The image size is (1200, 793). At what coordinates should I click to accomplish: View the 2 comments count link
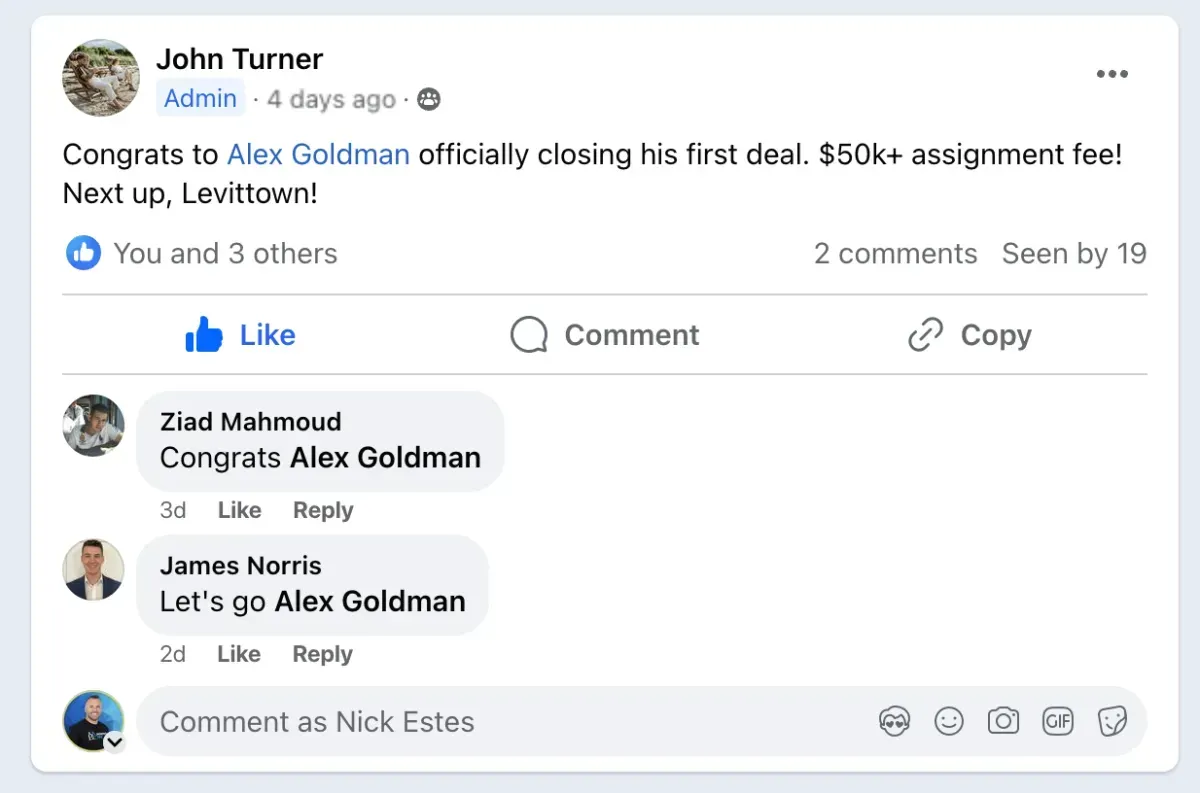[895, 253]
